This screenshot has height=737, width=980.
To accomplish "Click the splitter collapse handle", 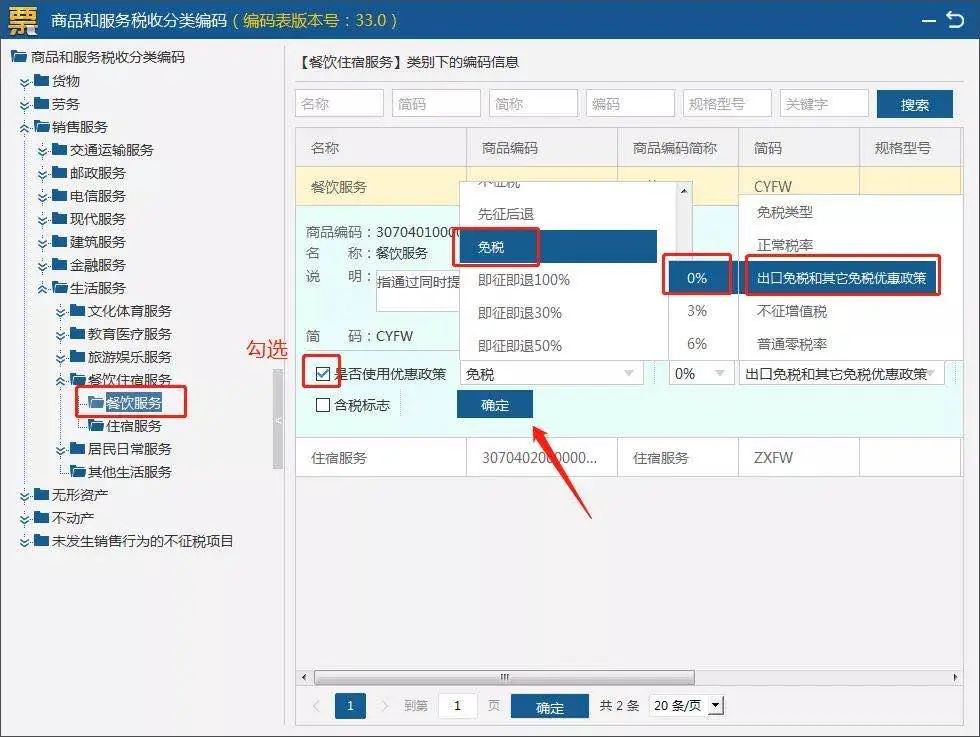I will 278,419.
